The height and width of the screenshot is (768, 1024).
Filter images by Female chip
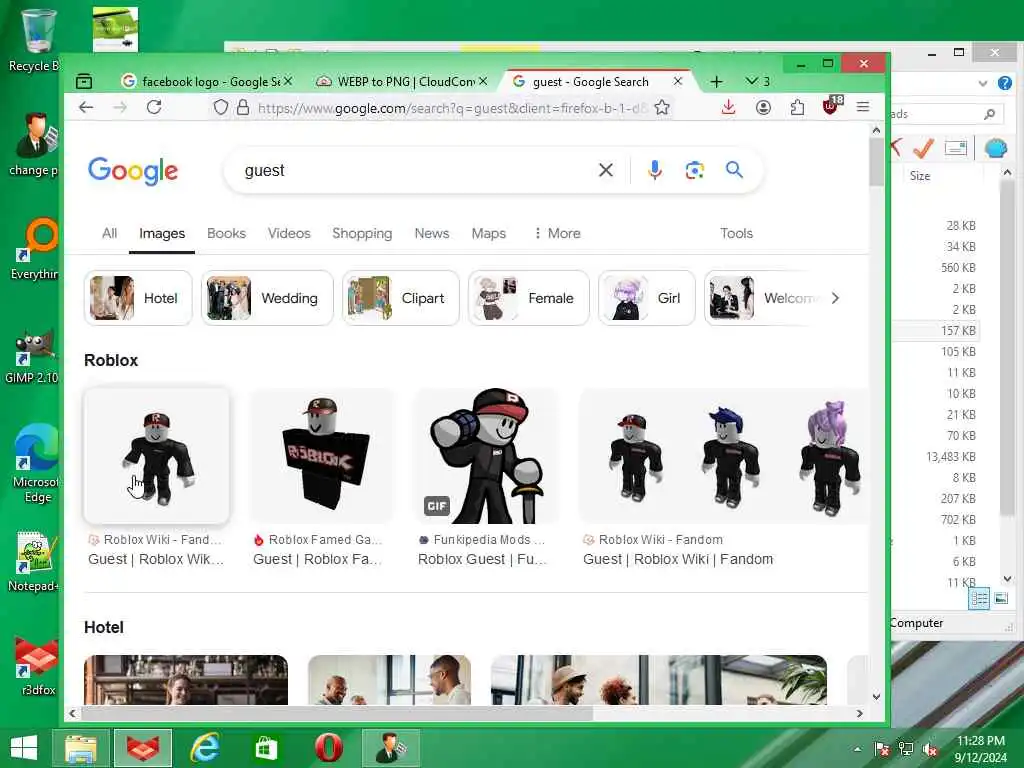(x=528, y=298)
